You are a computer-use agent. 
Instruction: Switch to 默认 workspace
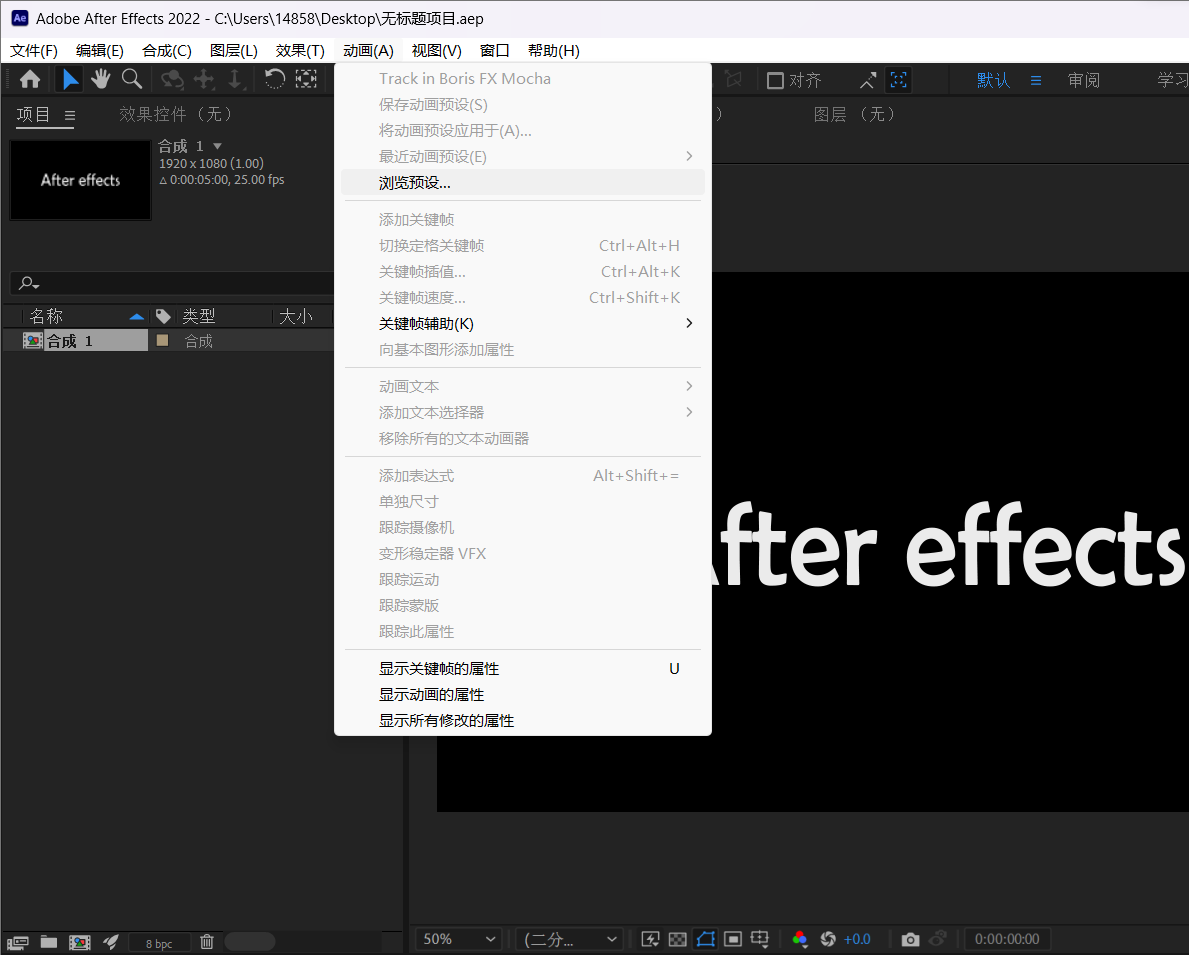tap(993, 80)
